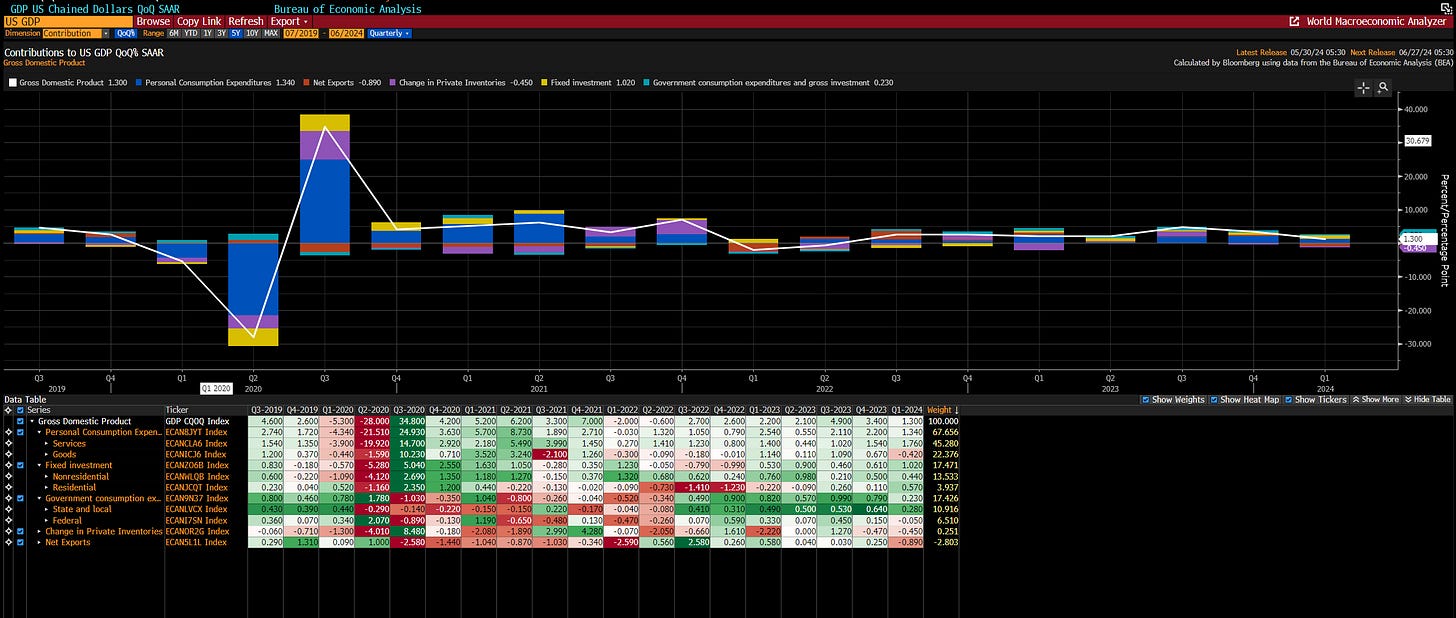Viewport: 1456px width, 618px height.
Task: Toggle select-all checkbox in Series header
Action: [x=20, y=410]
